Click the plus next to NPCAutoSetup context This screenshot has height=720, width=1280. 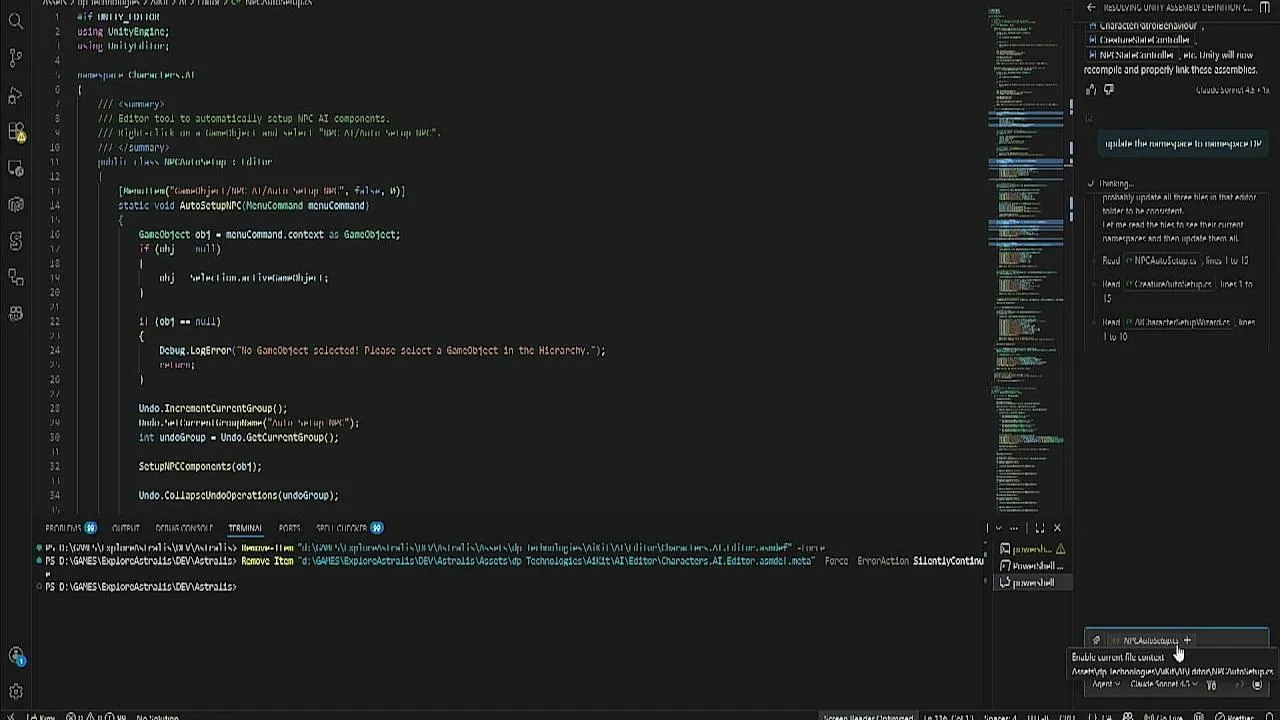(1187, 640)
